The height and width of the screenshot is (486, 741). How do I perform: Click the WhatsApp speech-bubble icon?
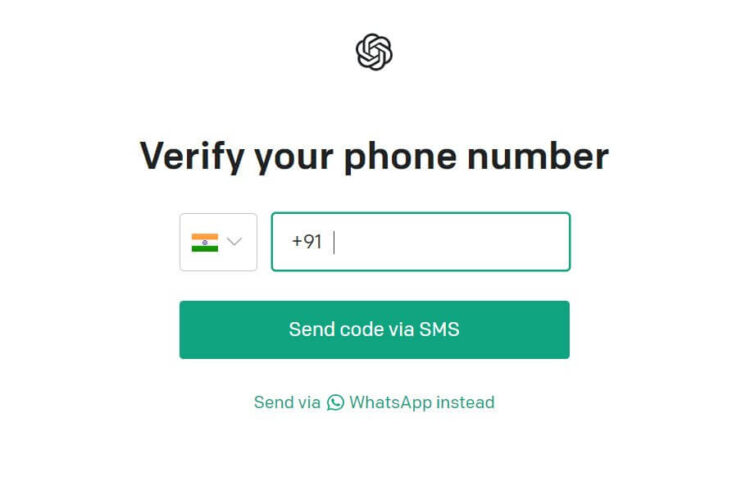pyautogui.click(x=336, y=403)
